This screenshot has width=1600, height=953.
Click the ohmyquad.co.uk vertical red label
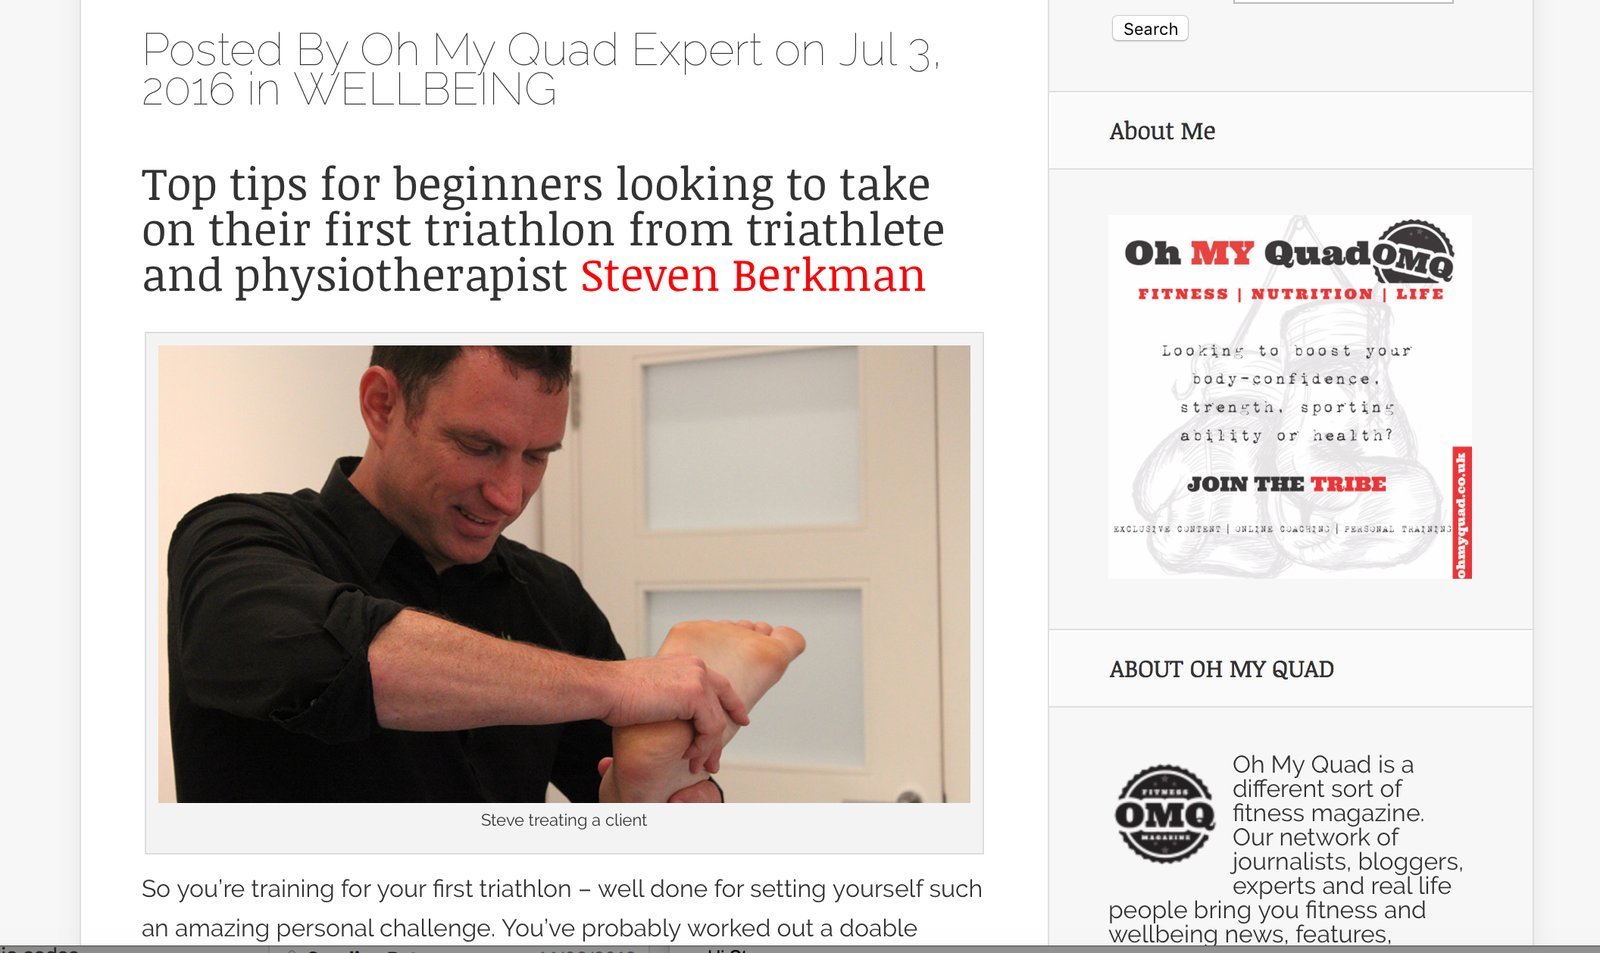1461,512
